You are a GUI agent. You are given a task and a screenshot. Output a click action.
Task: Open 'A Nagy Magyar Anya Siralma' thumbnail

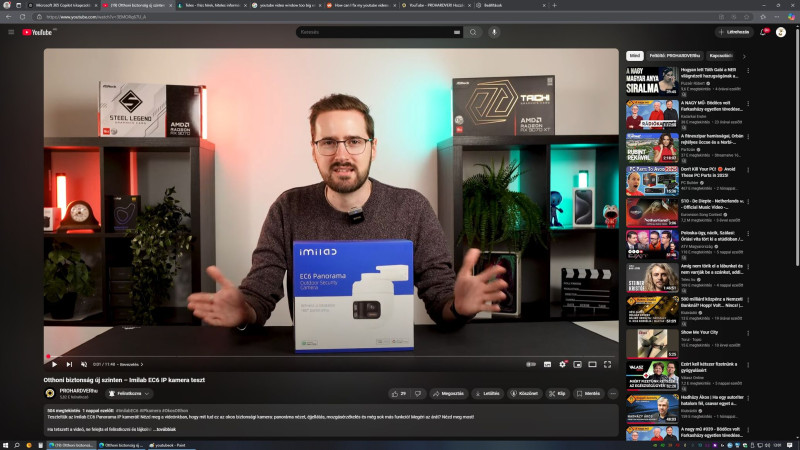[x=652, y=81]
